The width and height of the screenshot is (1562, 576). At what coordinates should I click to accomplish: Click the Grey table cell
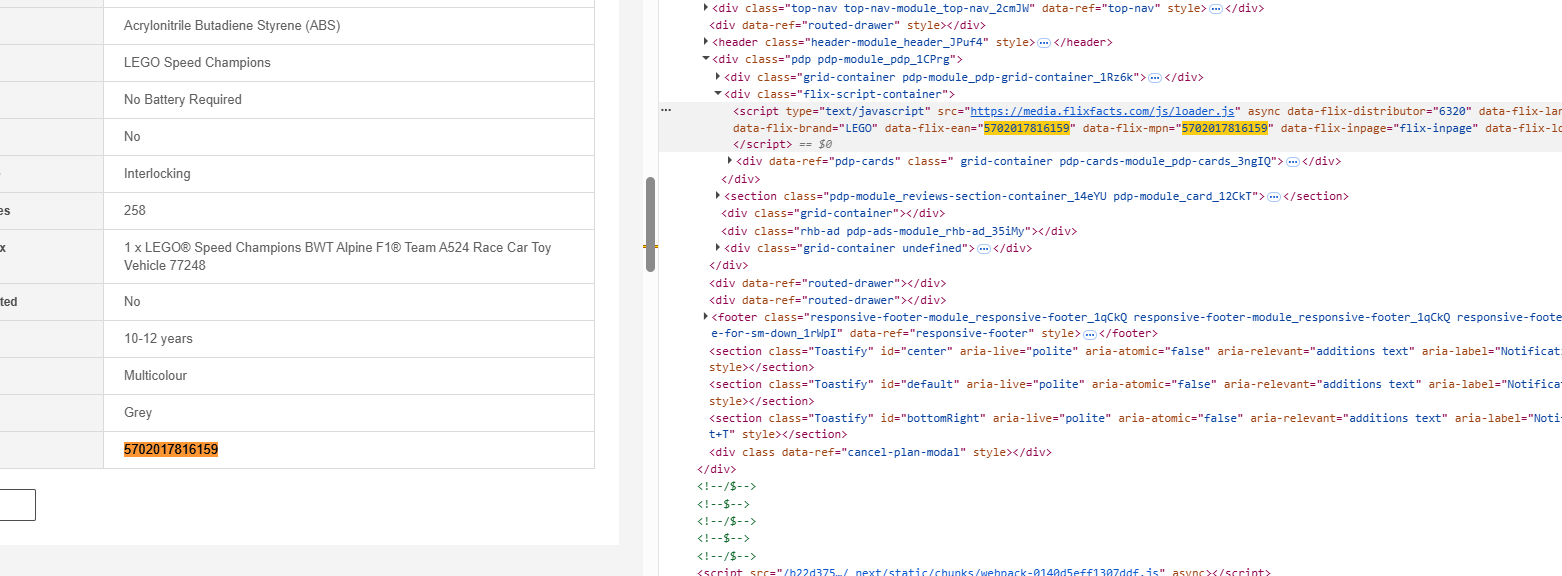[349, 413]
